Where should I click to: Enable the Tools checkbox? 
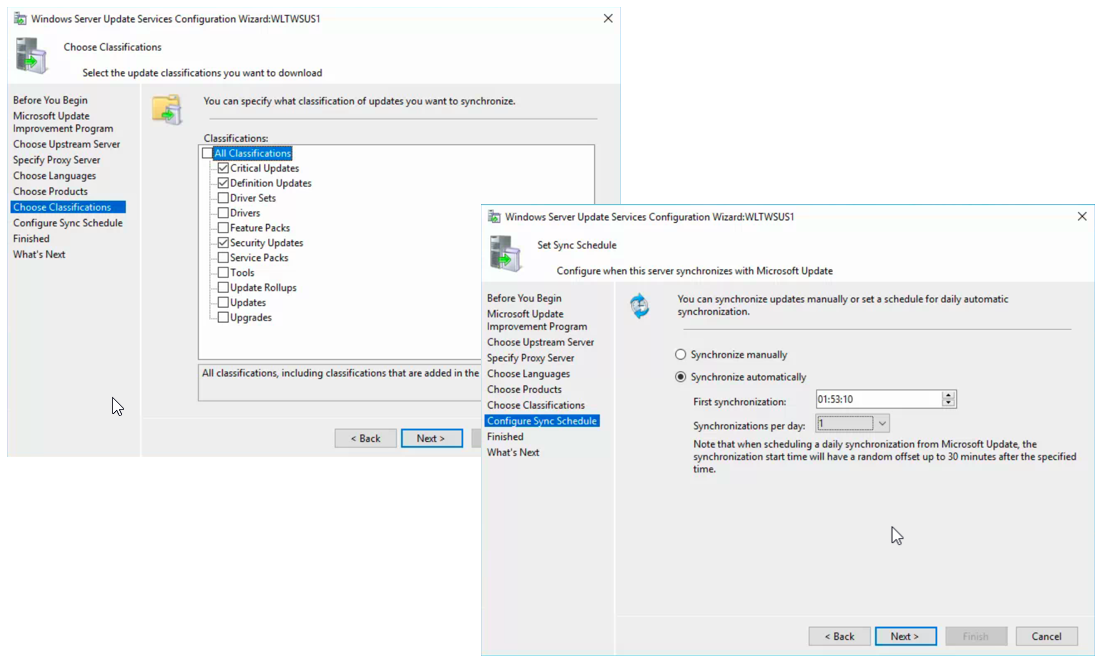(223, 273)
